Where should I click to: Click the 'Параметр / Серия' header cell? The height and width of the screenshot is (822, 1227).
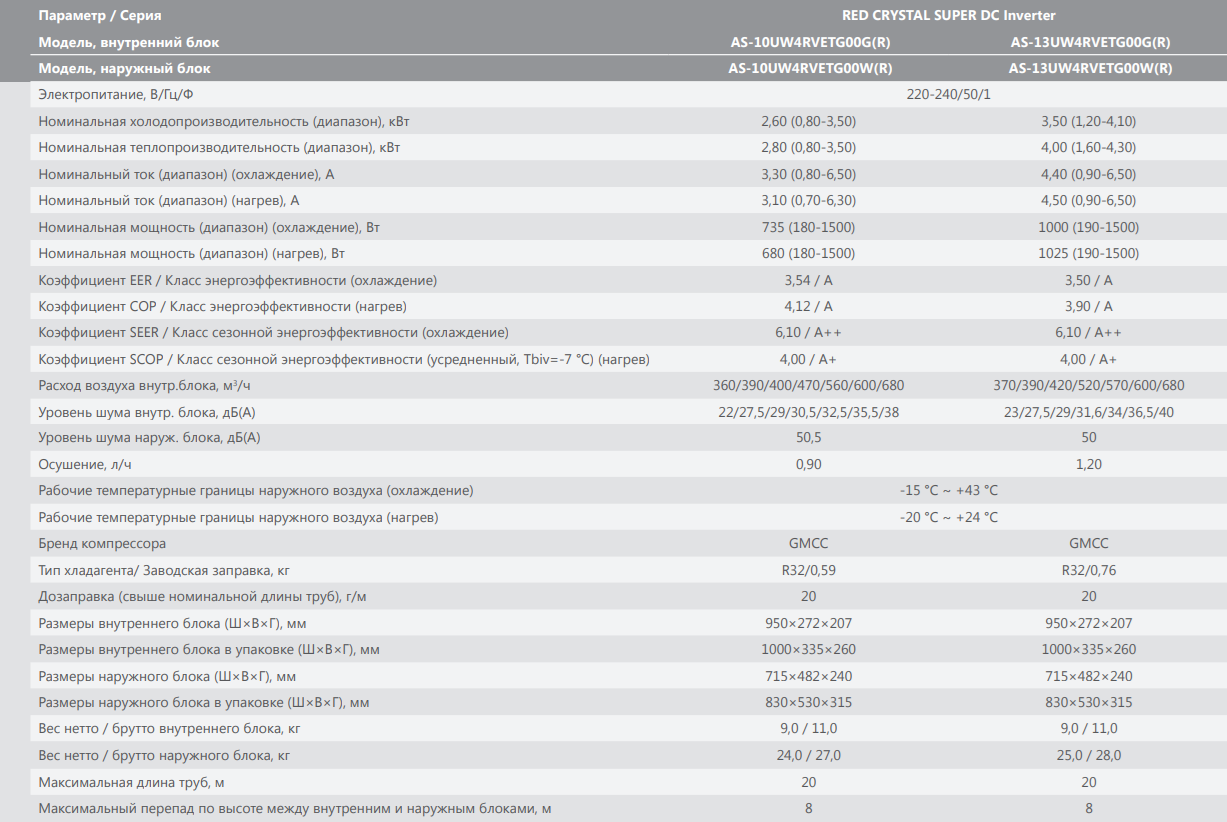point(100,16)
